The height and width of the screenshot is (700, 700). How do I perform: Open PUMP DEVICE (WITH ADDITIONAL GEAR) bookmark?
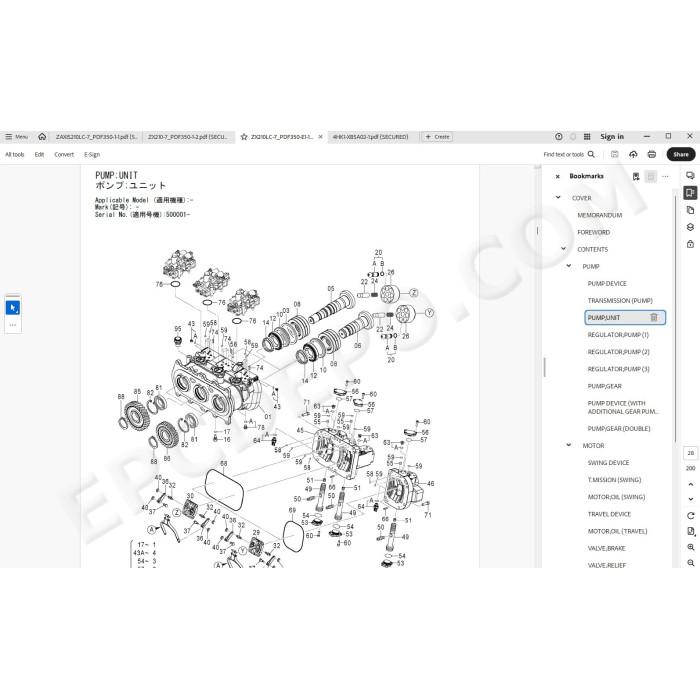(x=623, y=407)
